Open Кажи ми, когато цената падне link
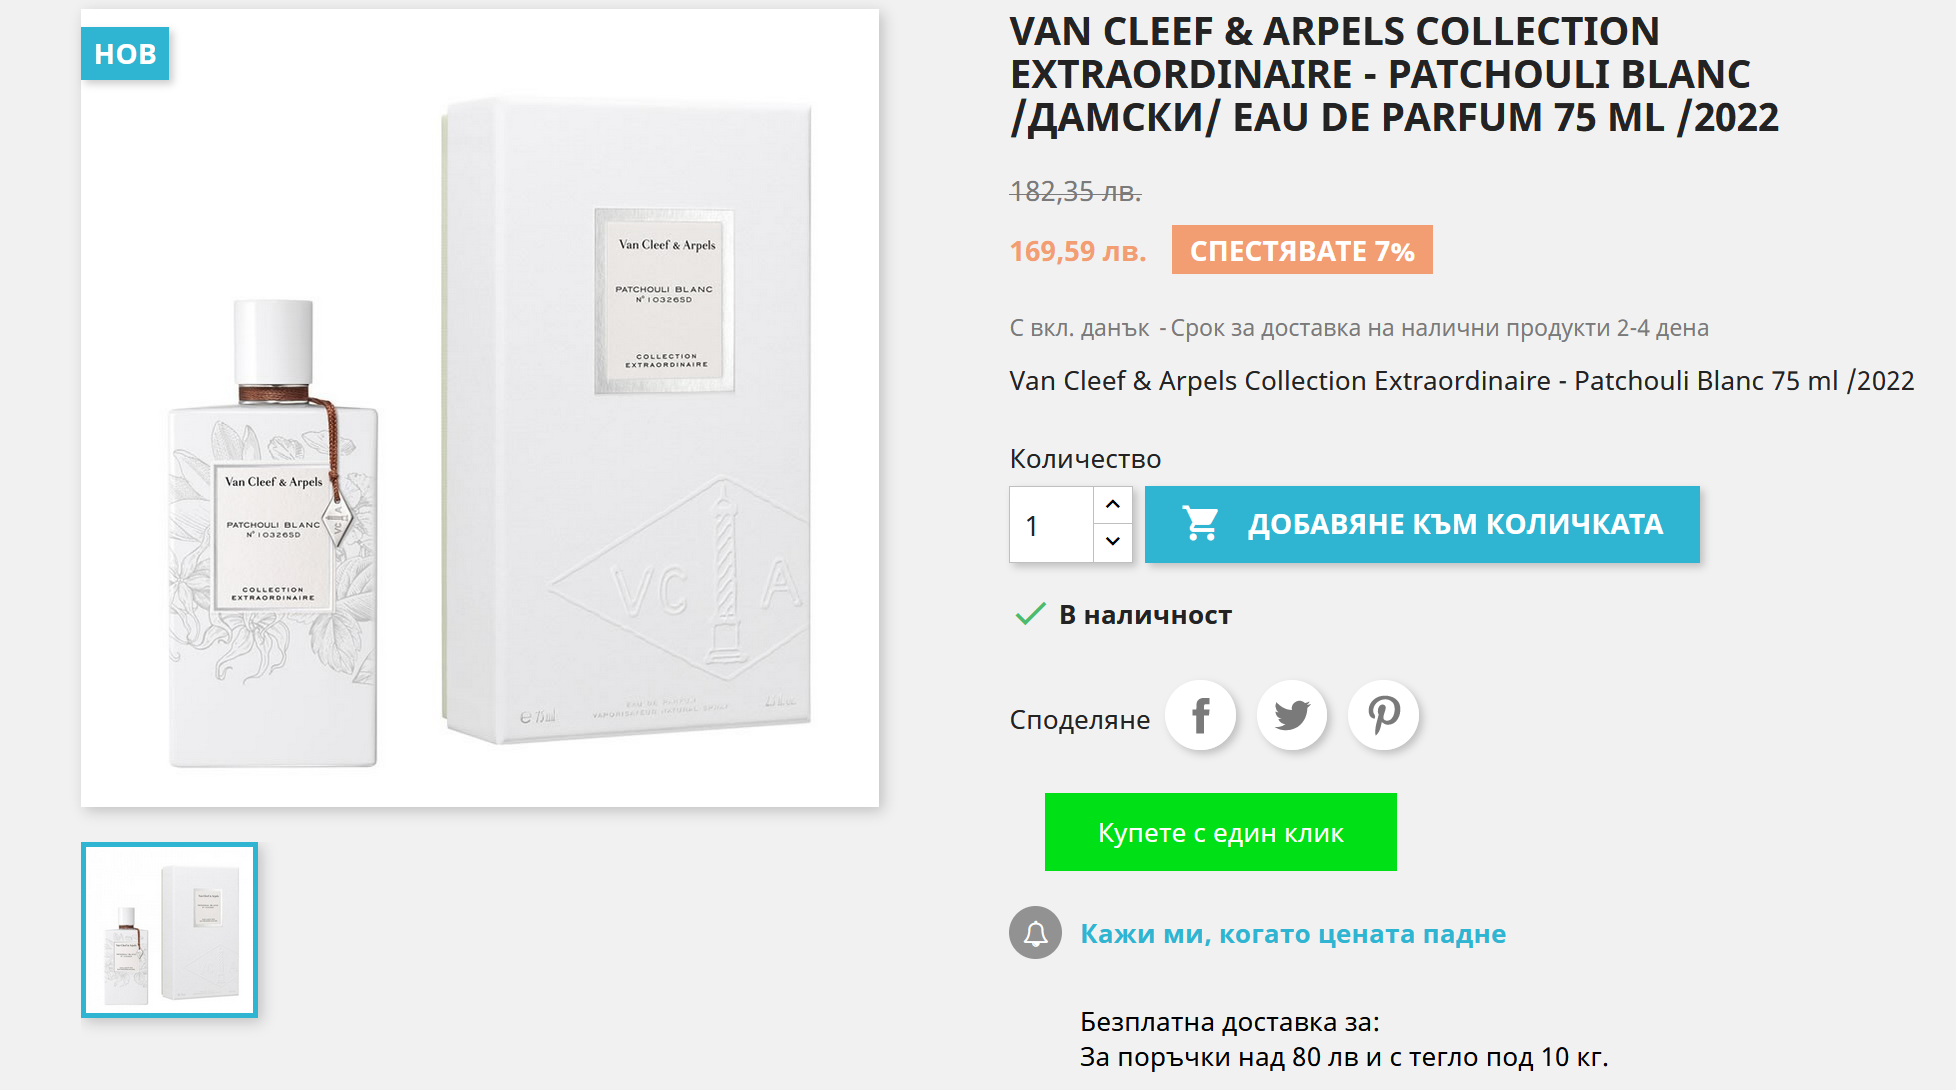The height and width of the screenshot is (1090, 1956). click(1292, 934)
